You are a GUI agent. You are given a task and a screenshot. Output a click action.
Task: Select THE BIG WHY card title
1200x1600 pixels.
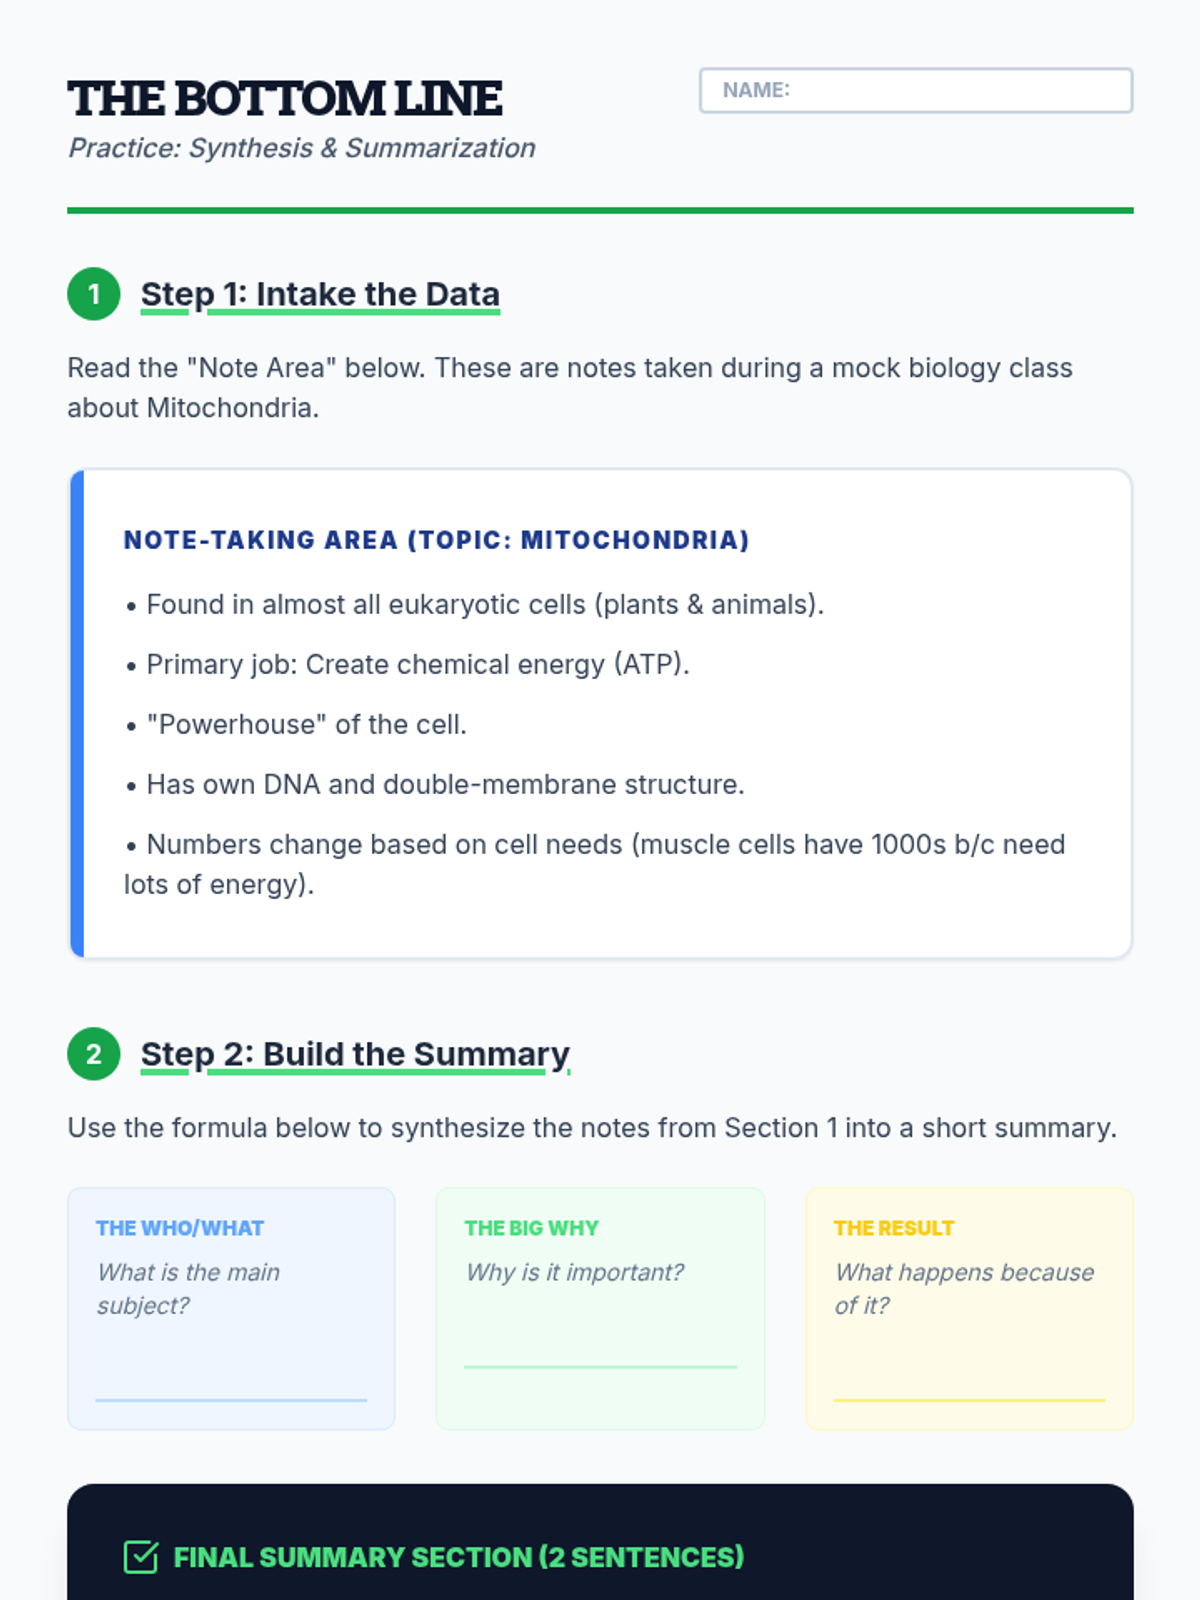tap(531, 1228)
